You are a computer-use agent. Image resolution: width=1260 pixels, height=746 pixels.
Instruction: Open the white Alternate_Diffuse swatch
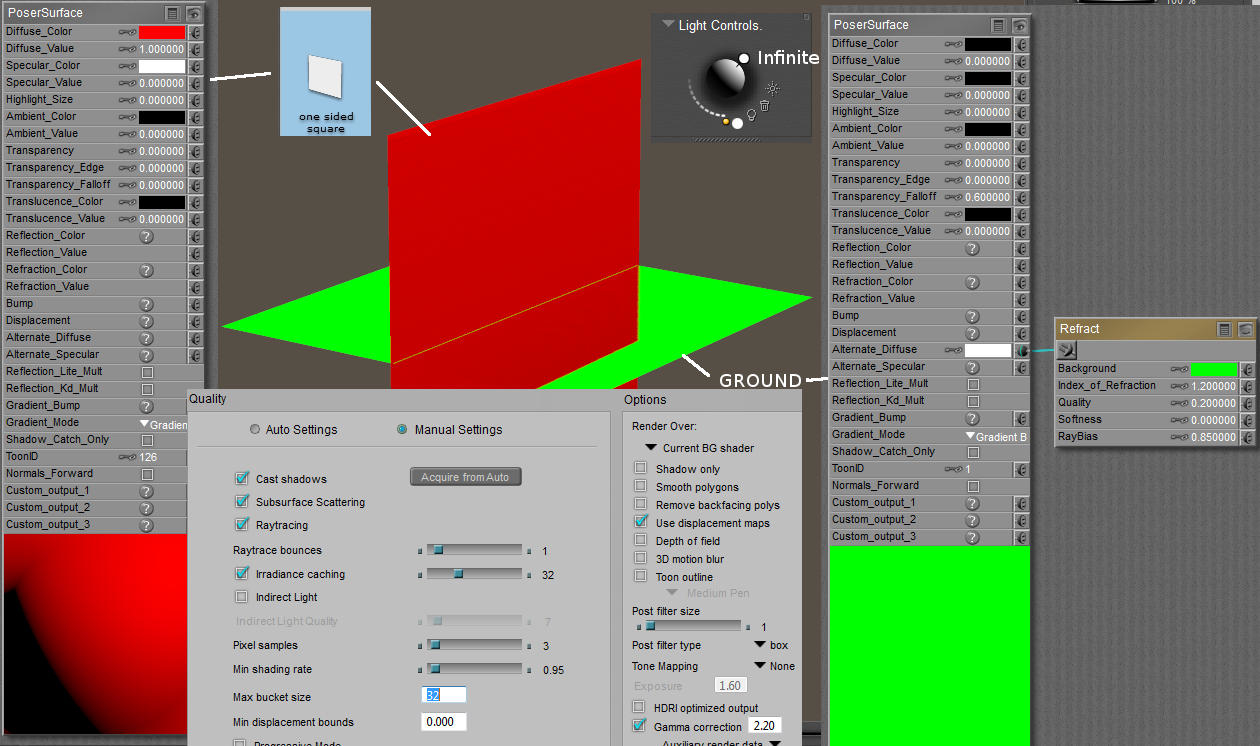[988, 350]
